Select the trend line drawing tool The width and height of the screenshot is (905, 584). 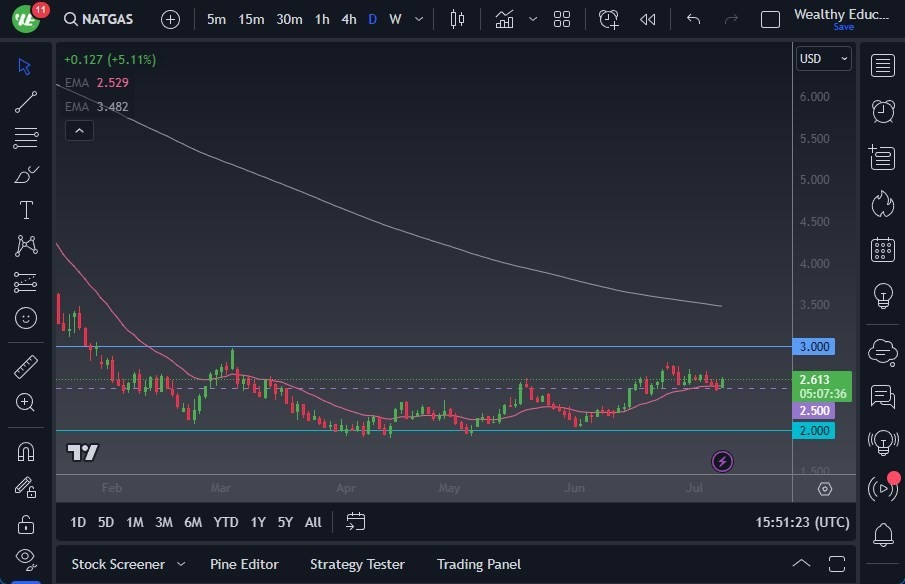tap(25, 102)
